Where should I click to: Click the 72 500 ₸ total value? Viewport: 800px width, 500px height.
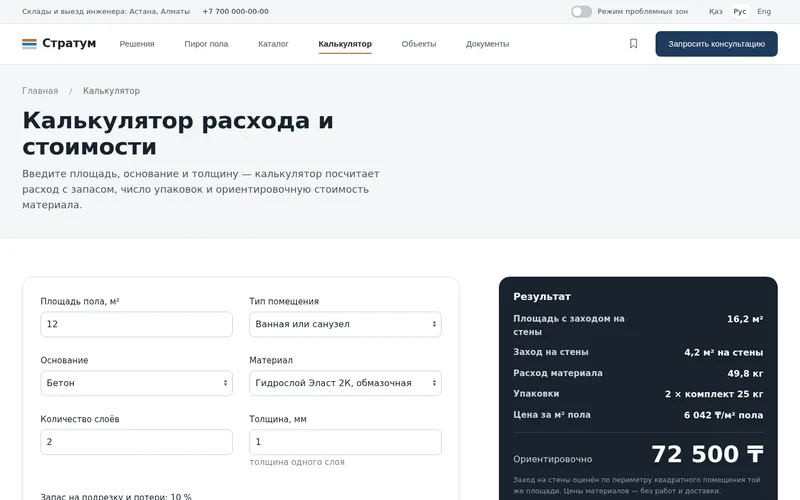tap(707, 454)
